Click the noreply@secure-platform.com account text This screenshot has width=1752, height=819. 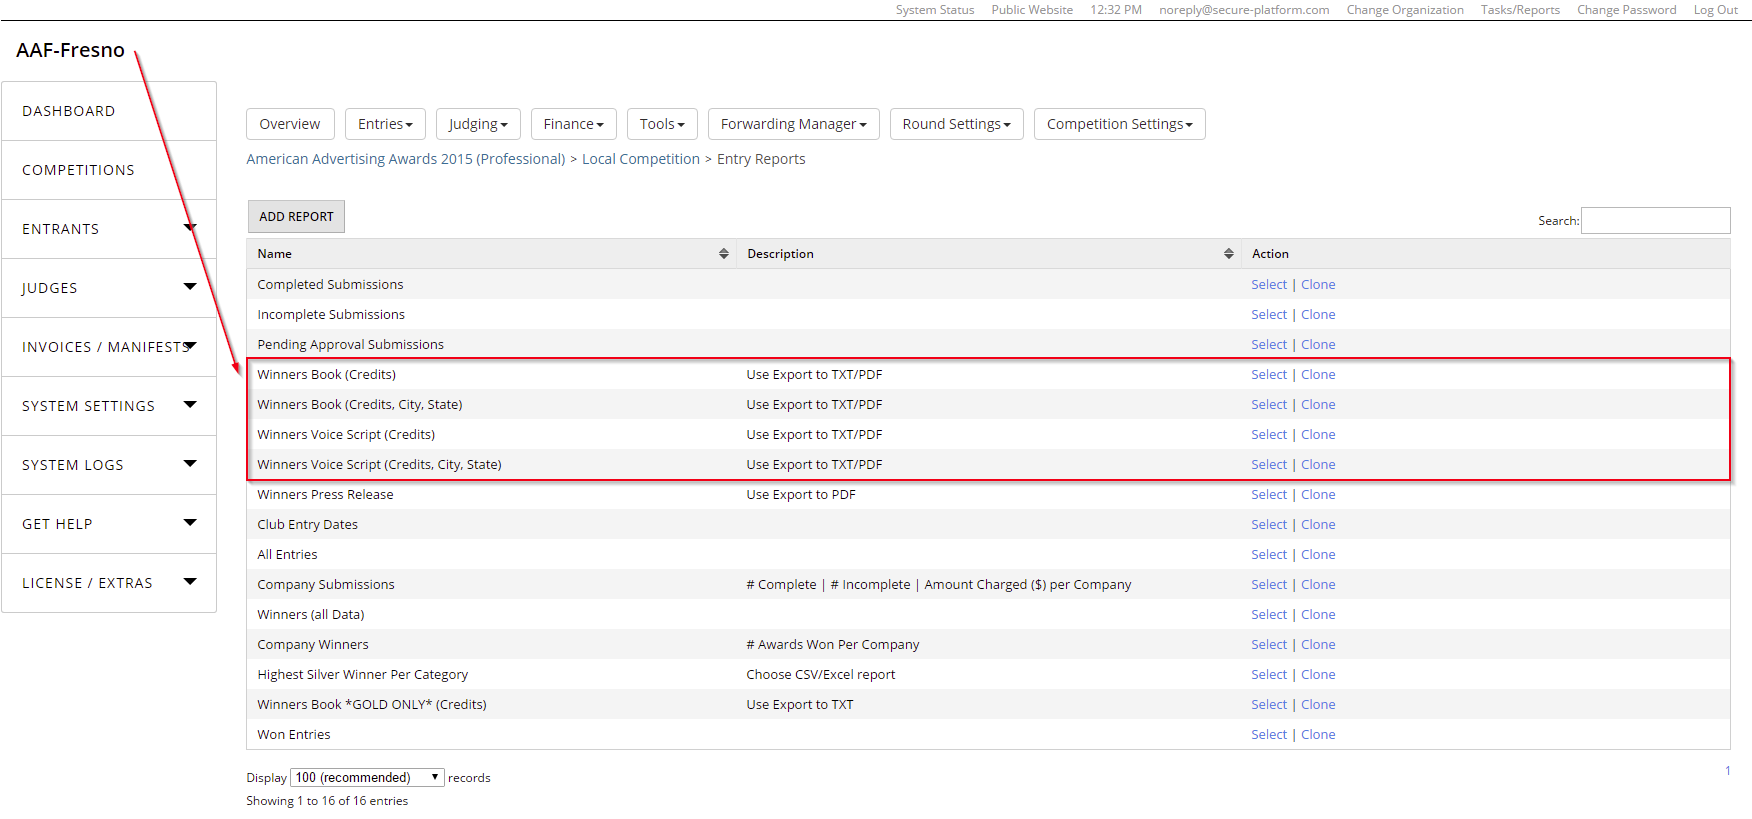(1244, 10)
